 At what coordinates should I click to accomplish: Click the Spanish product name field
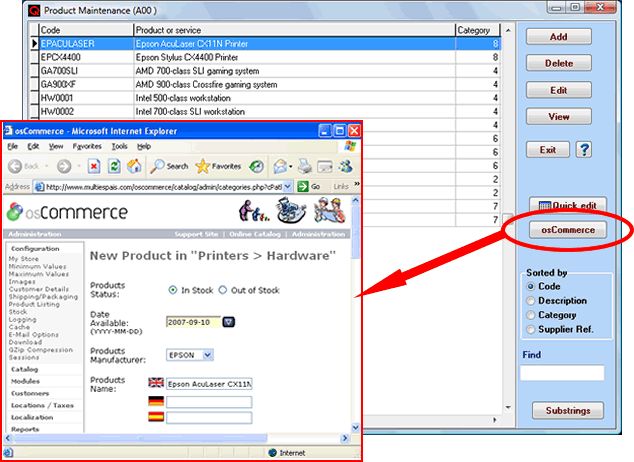(x=209, y=418)
